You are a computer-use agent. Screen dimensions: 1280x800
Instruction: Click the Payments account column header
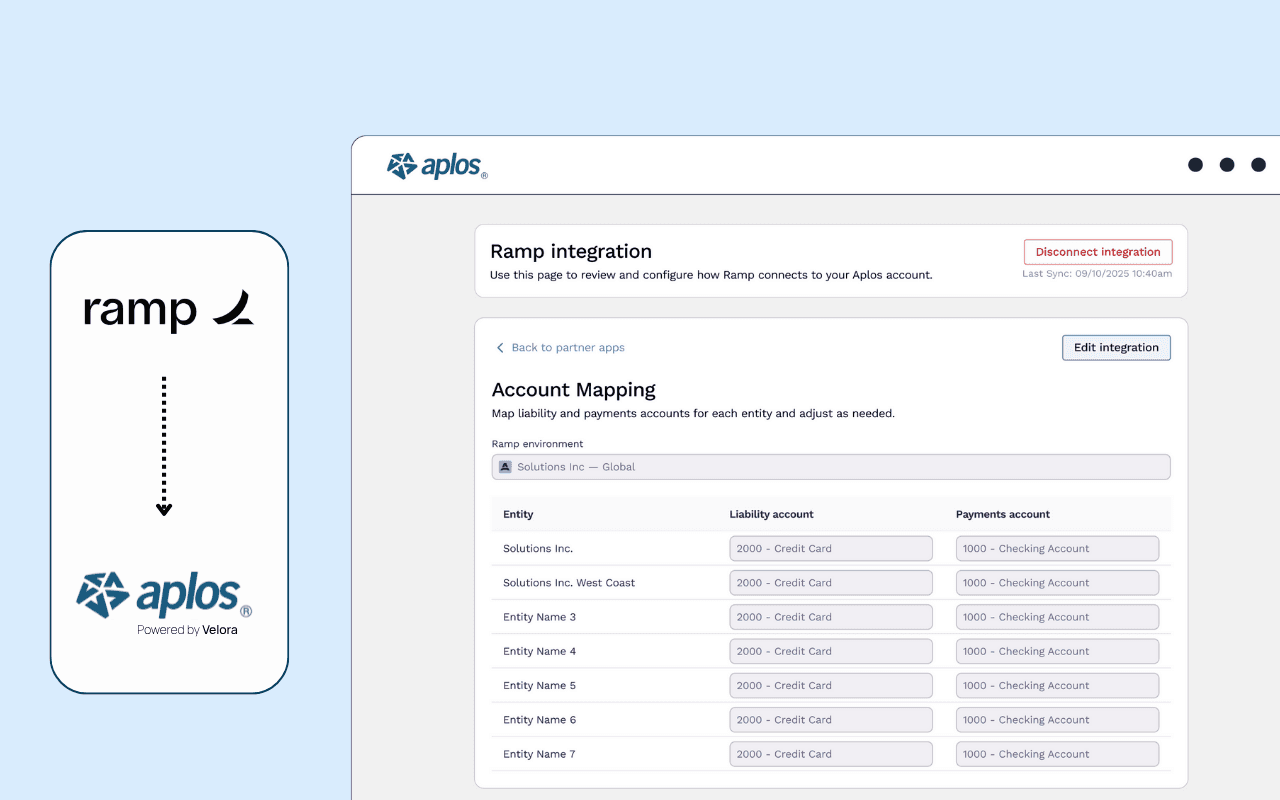(x=1002, y=515)
